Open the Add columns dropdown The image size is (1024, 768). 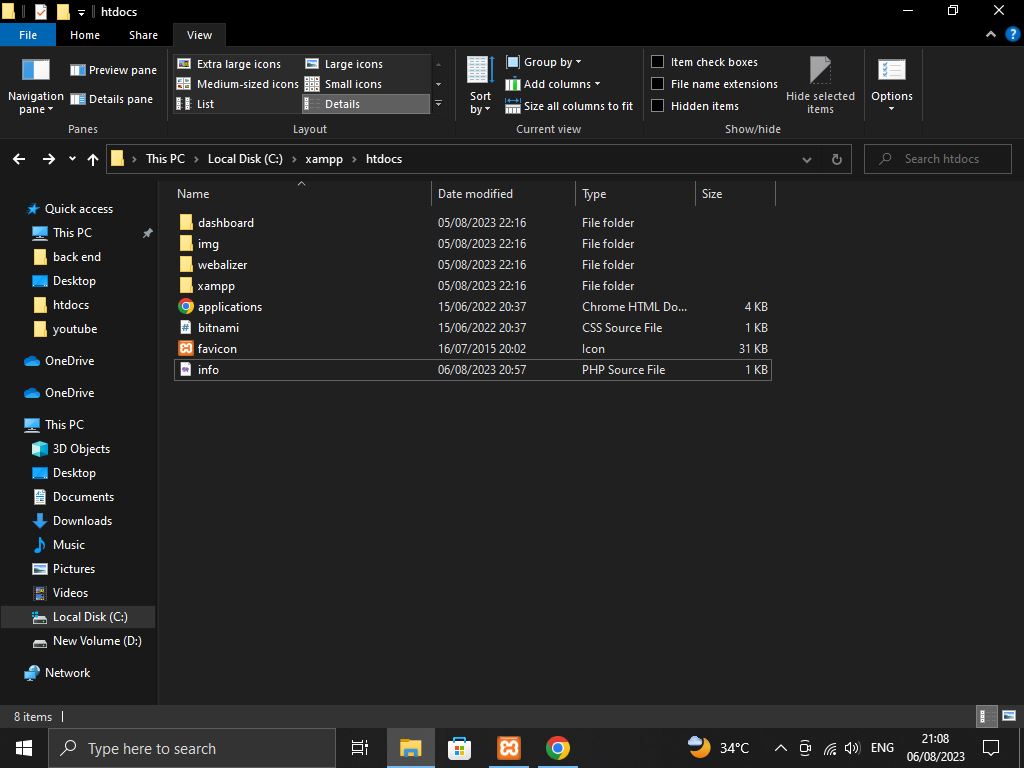point(552,84)
